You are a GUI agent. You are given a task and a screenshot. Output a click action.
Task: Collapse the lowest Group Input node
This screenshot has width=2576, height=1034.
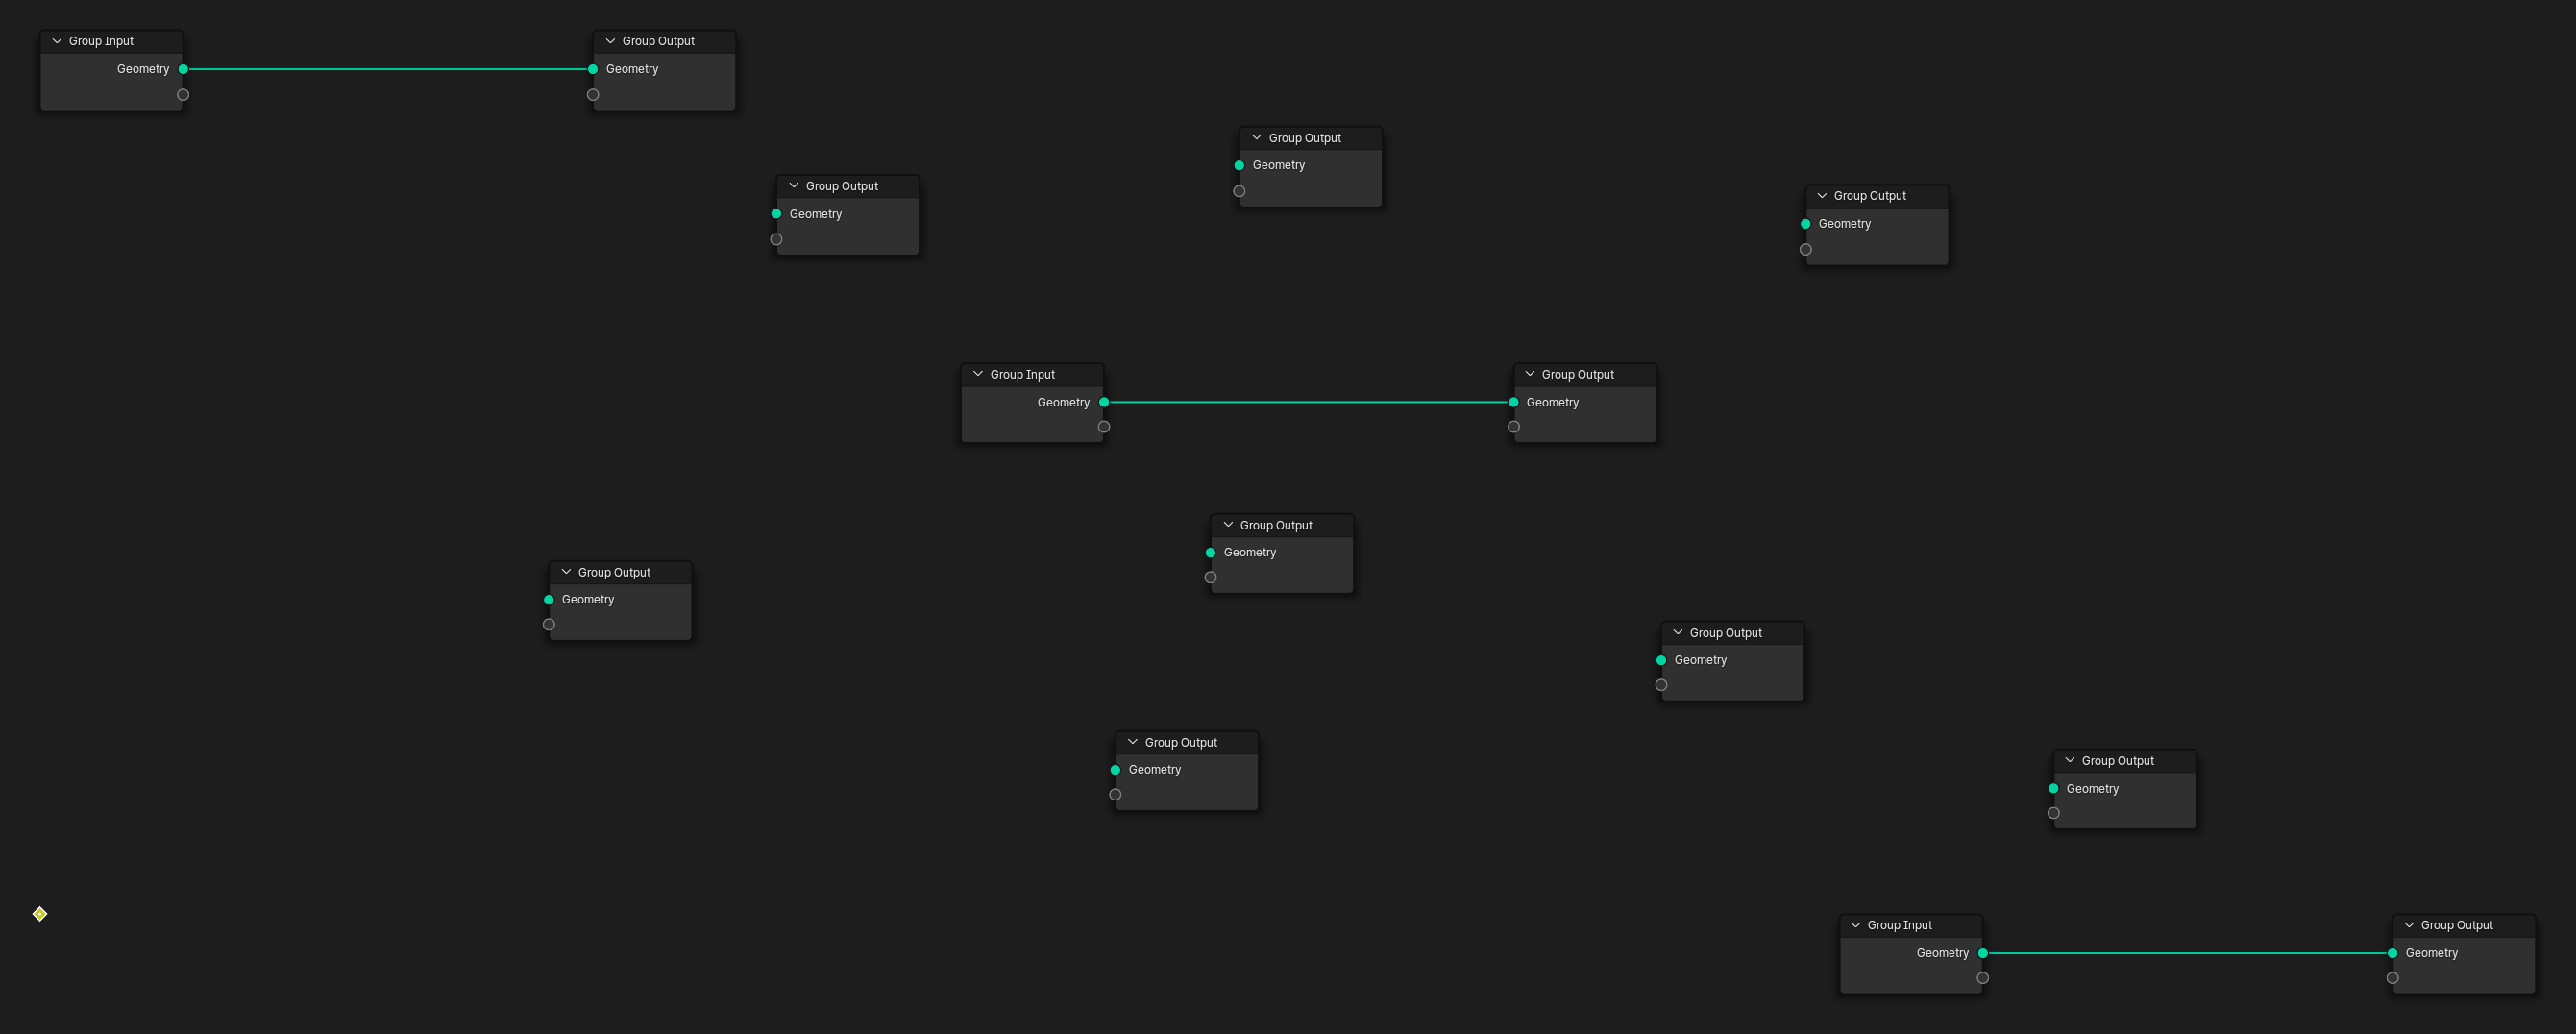(x=1856, y=925)
